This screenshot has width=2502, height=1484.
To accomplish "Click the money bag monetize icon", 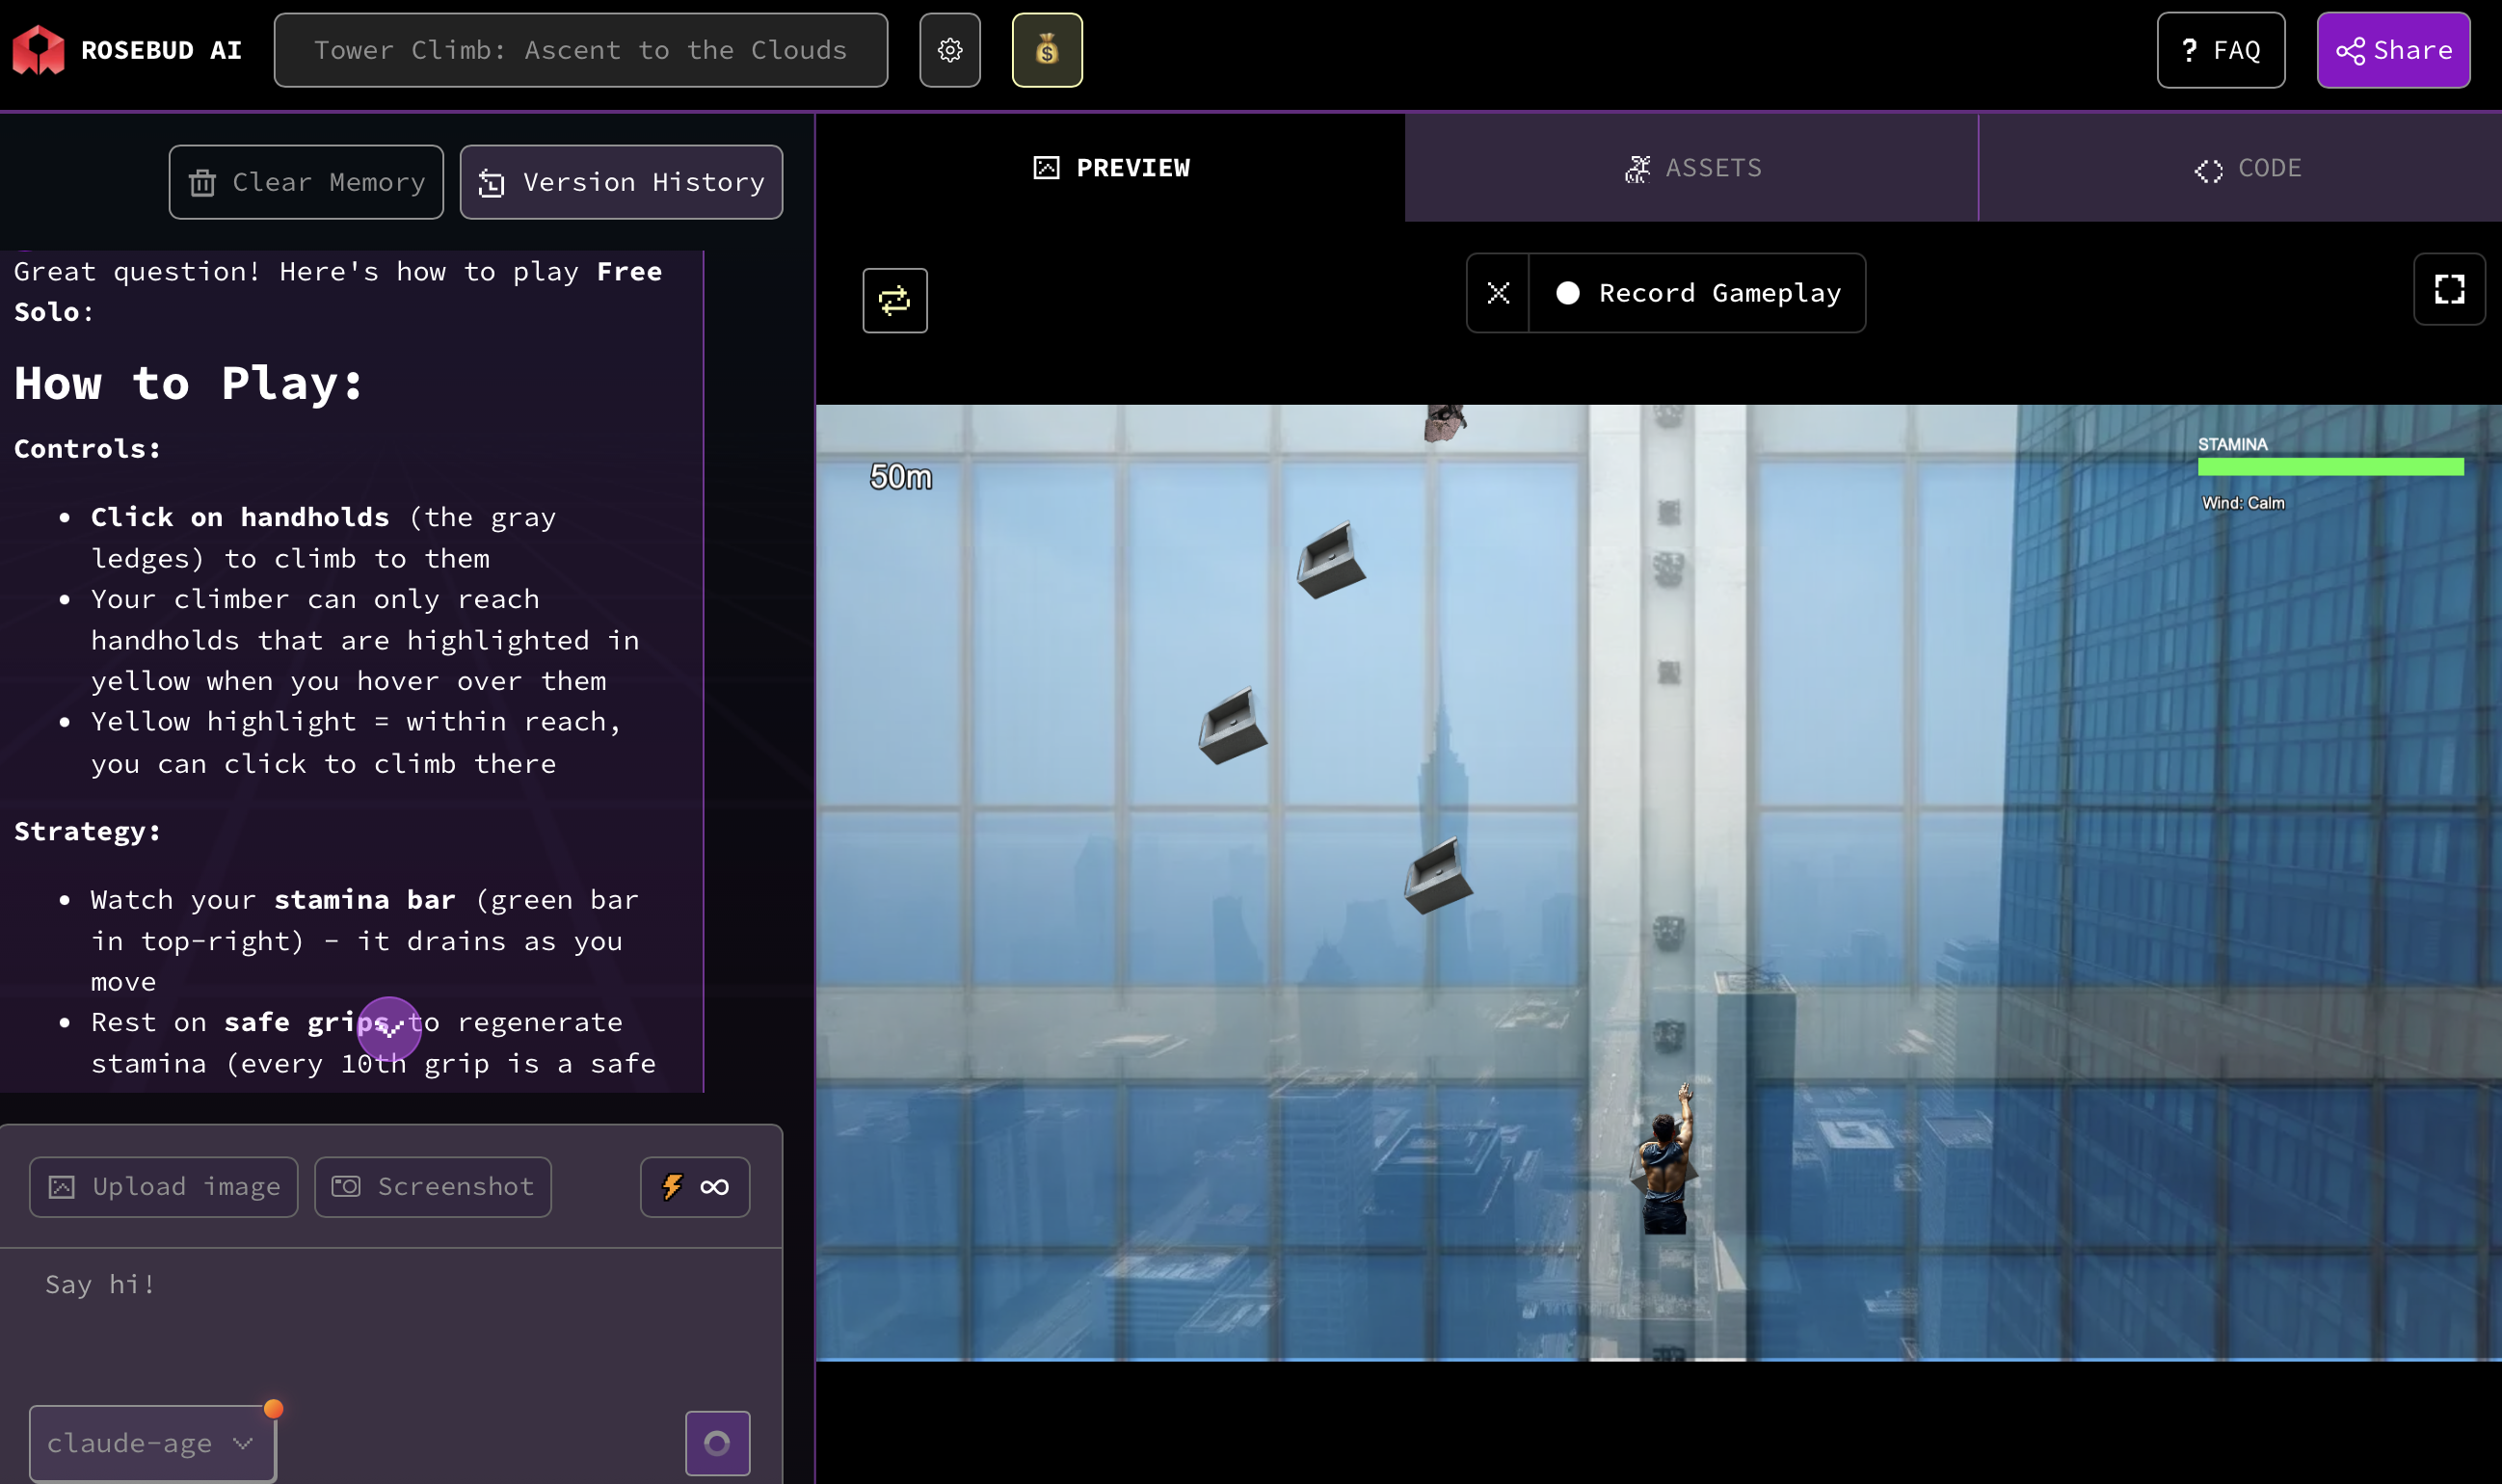I will coord(1046,50).
